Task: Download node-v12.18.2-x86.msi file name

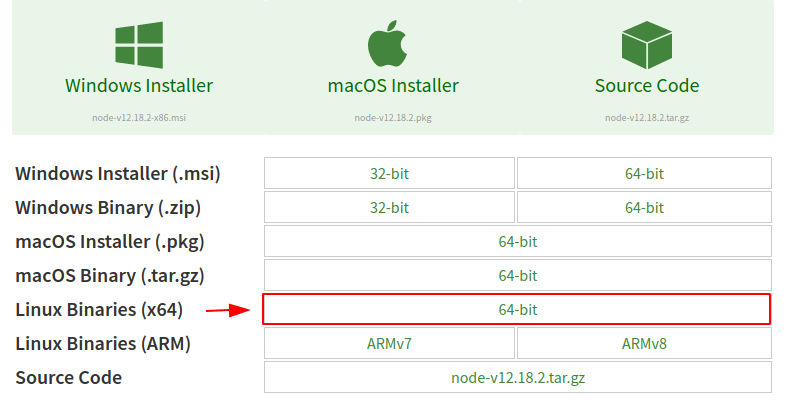Action: [139, 118]
